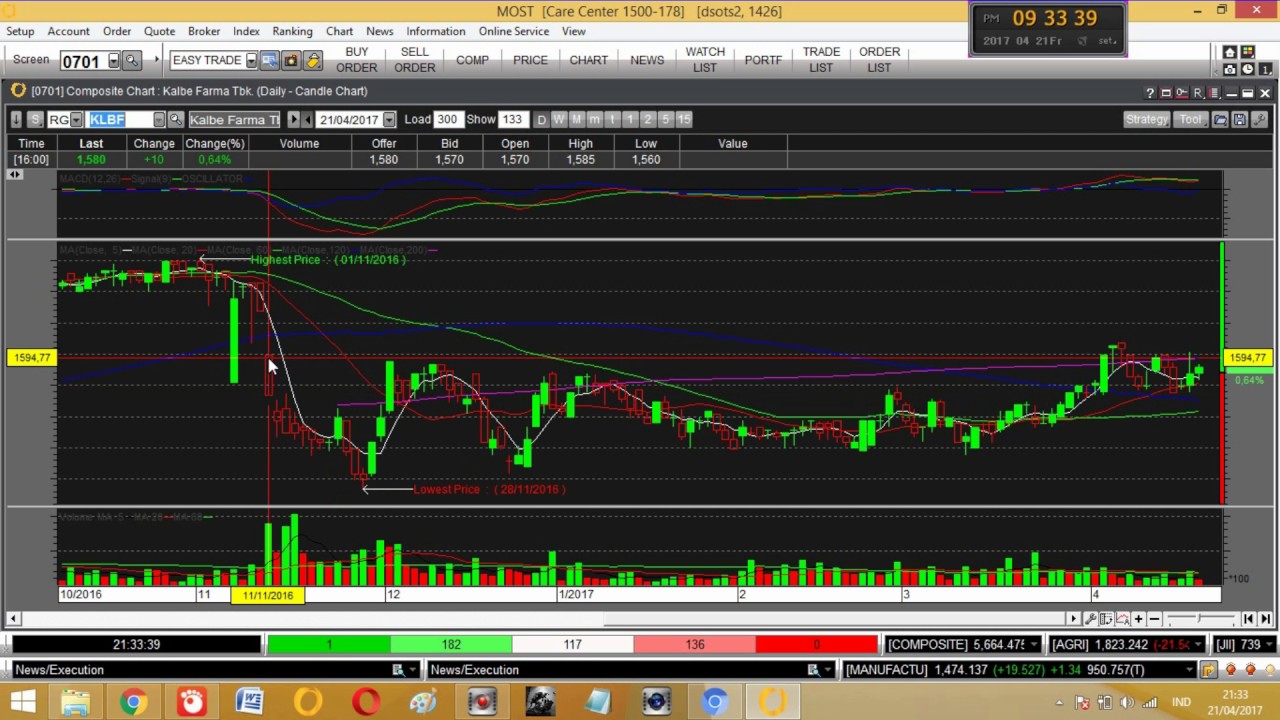Jump to last chart data icon
The image size is (1280, 720).
point(1265,619)
